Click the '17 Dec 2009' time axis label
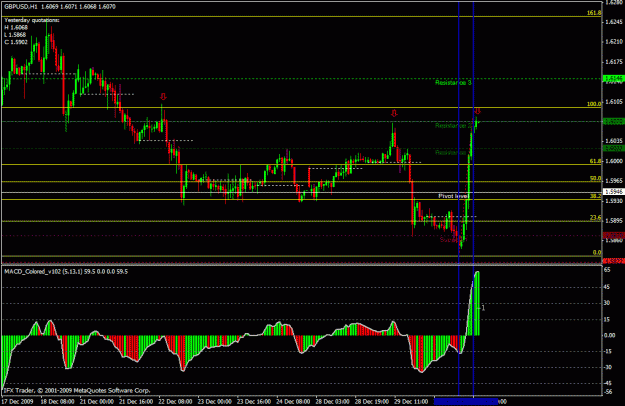Viewport: 625px width, 406px height. pos(18,402)
